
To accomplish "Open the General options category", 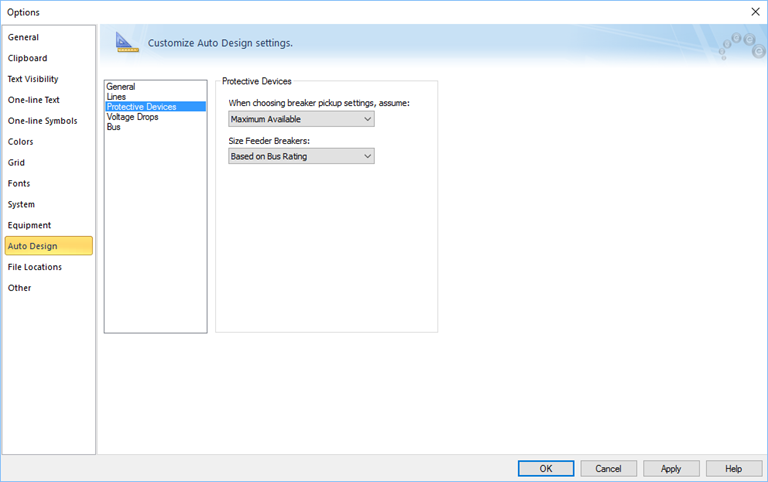I will coord(24,37).
